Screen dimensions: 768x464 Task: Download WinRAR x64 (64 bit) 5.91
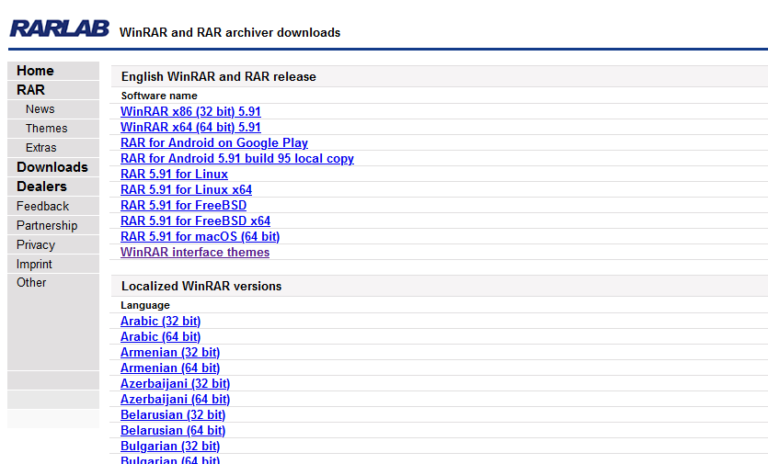coord(191,127)
